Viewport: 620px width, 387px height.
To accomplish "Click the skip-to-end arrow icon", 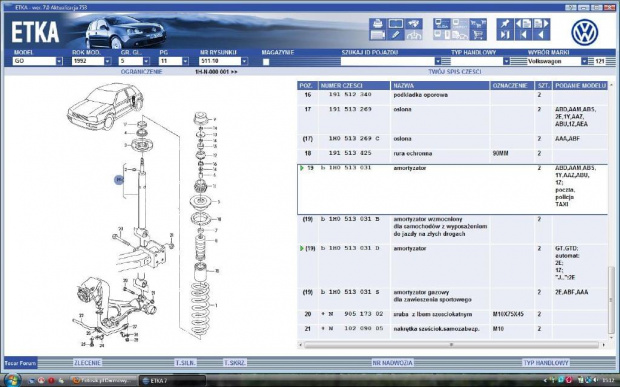I will point(505,35).
